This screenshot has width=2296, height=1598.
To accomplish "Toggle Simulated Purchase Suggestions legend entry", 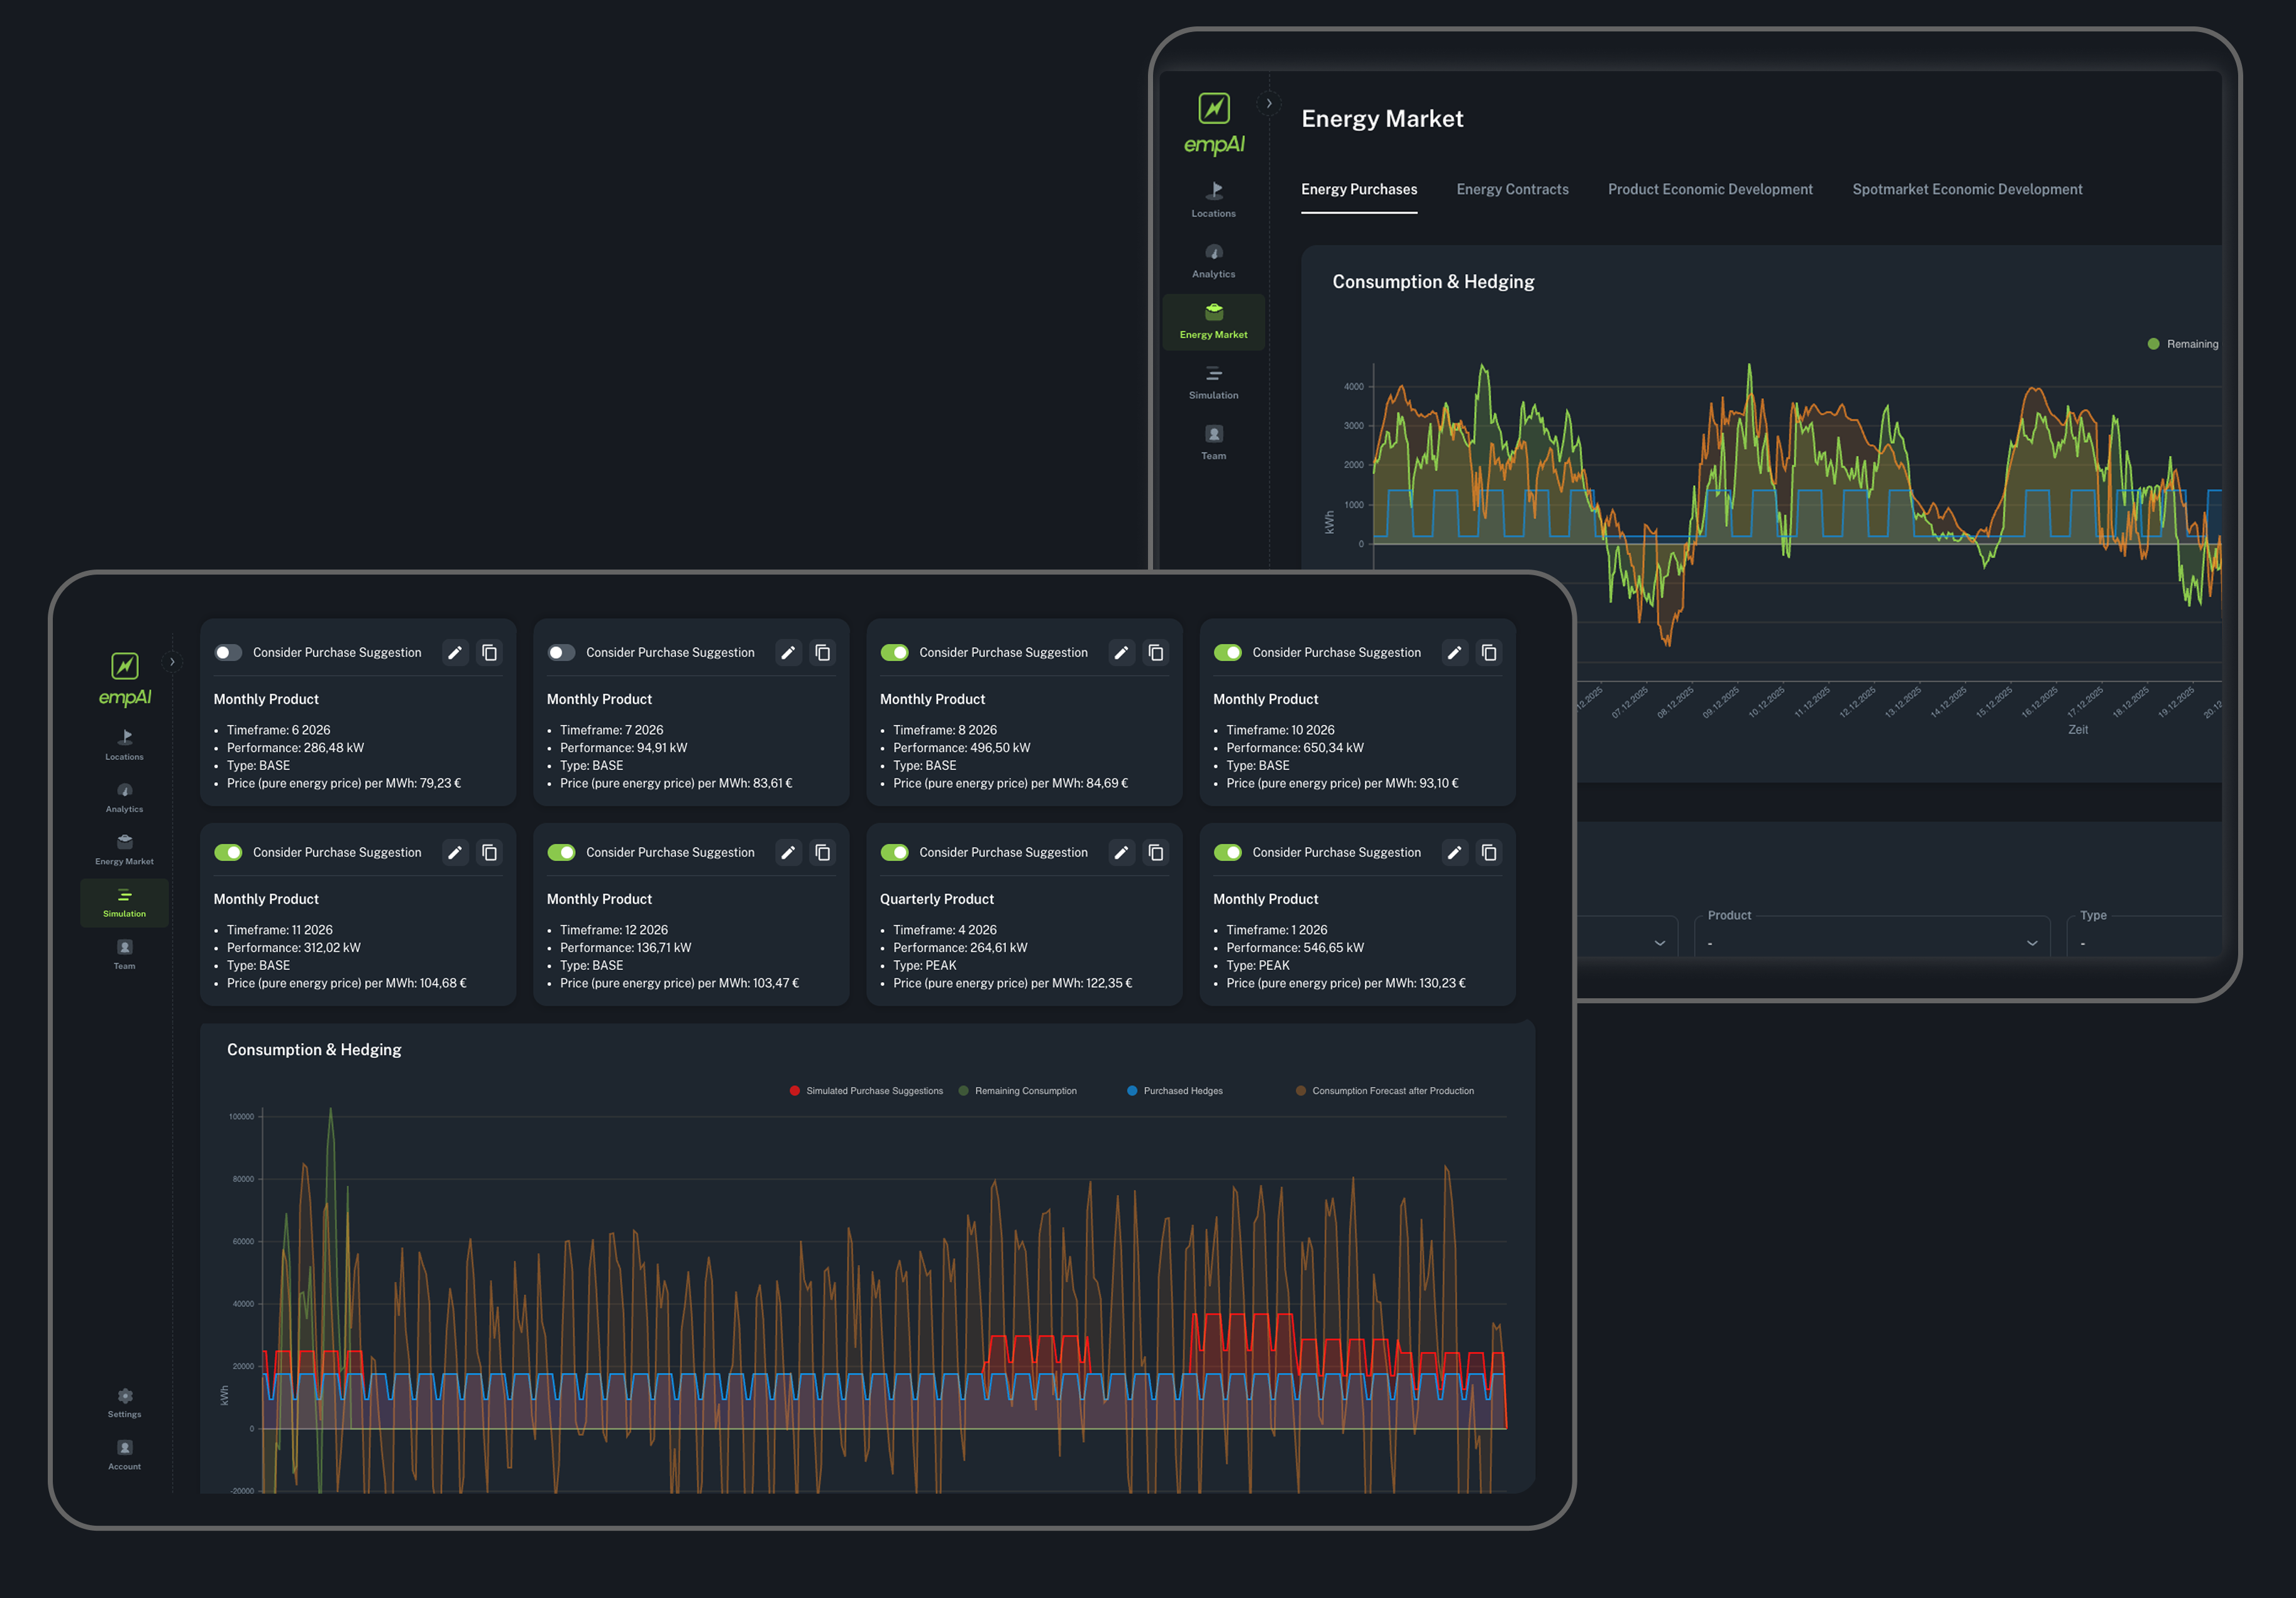I will [866, 1091].
